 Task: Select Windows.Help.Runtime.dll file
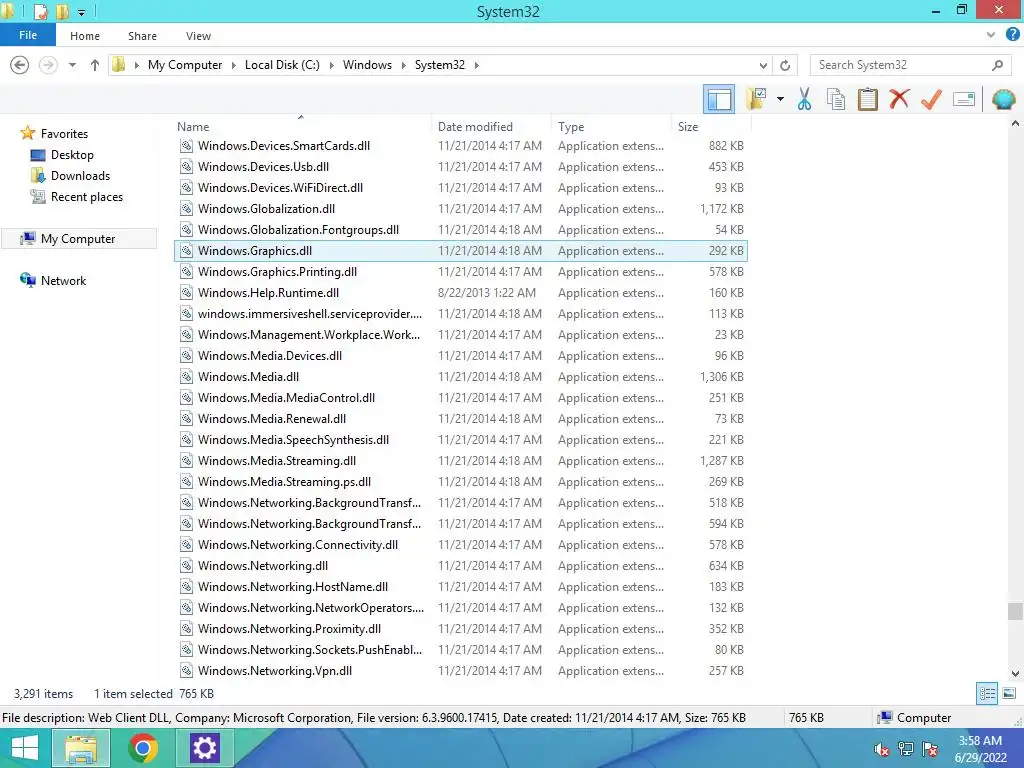pos(460,293)
